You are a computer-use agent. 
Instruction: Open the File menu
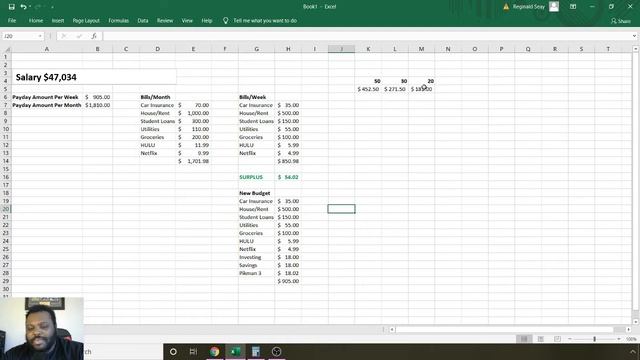[12, 20]
